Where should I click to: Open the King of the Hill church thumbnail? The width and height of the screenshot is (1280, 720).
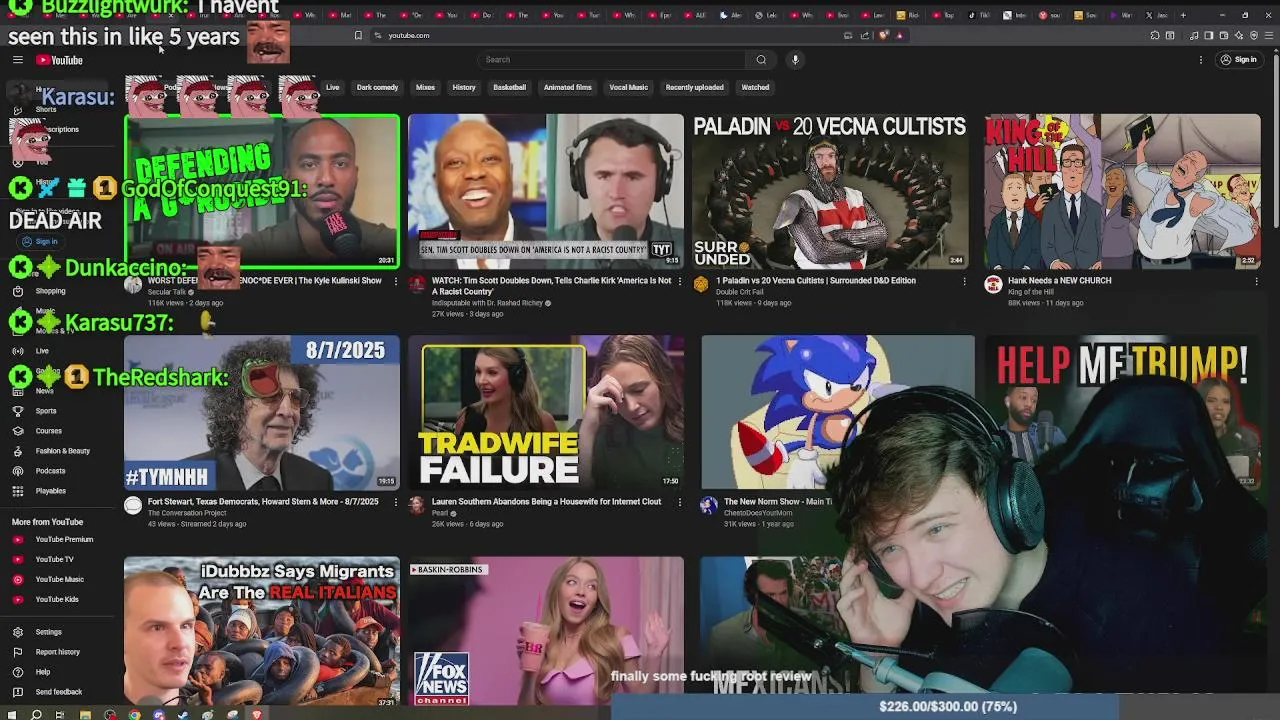pyautogui.click(x=1122, y=191)
